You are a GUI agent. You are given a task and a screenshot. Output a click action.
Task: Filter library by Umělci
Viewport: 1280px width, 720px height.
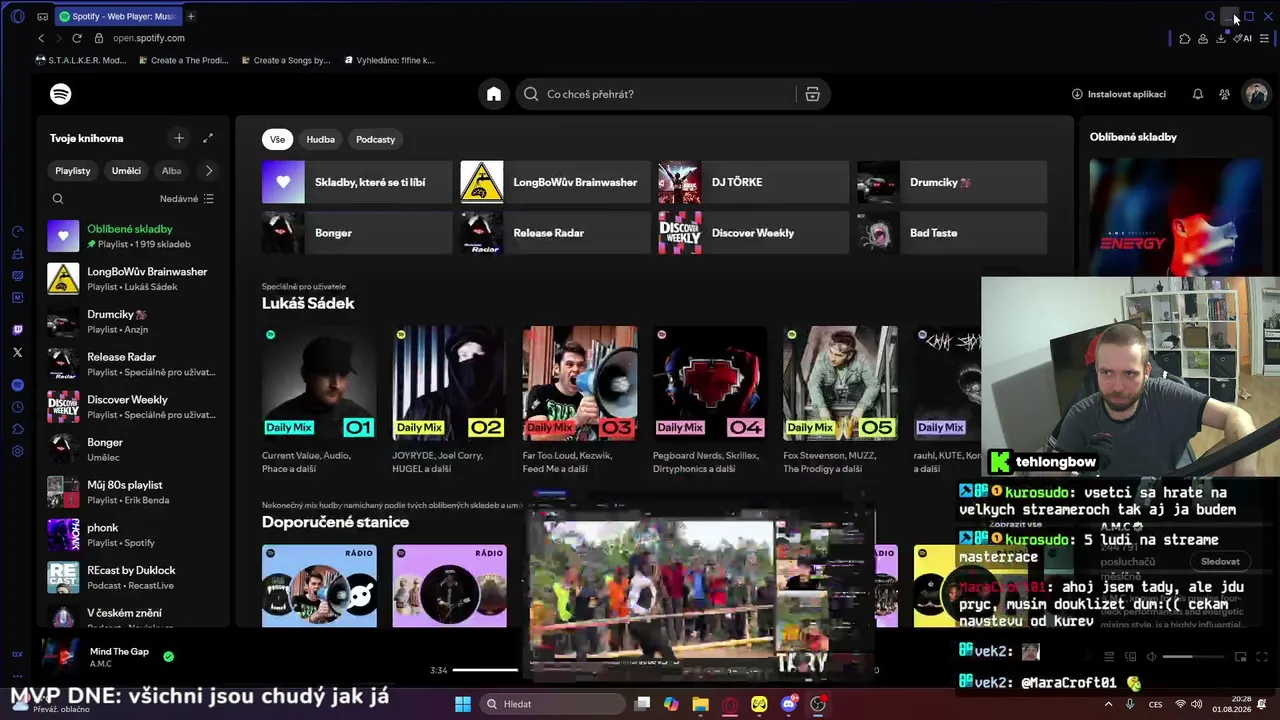pyautogui.click(x=126, y=170)
